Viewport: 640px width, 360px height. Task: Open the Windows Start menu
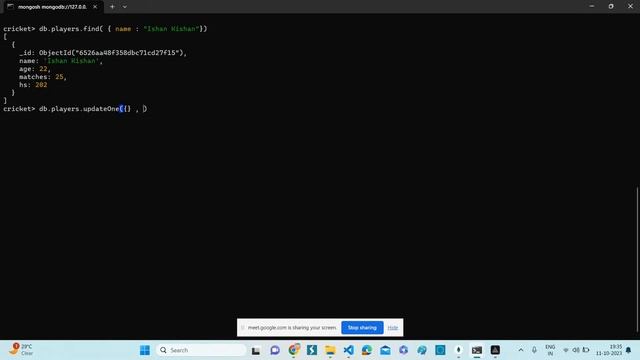[145, 350]
